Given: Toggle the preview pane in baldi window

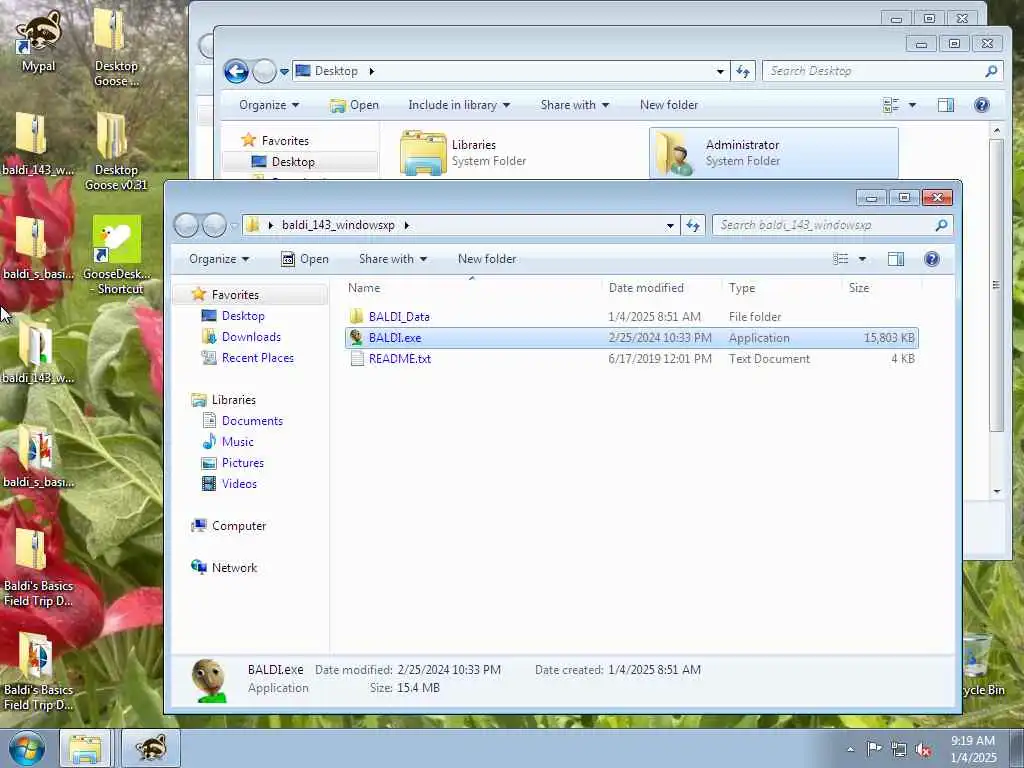Looking at the screenshot, I should point(895,259).
